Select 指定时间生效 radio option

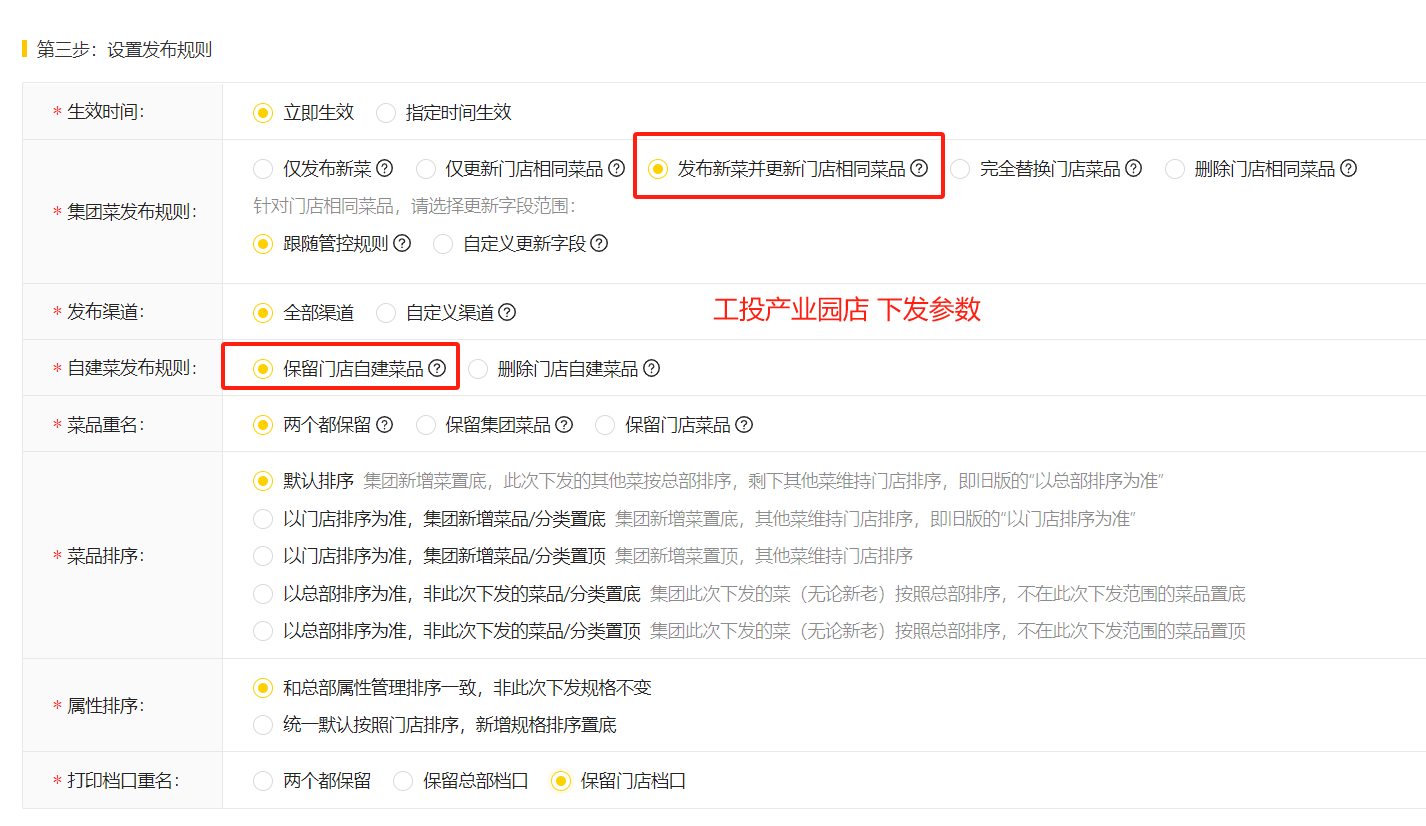[386, 113]
